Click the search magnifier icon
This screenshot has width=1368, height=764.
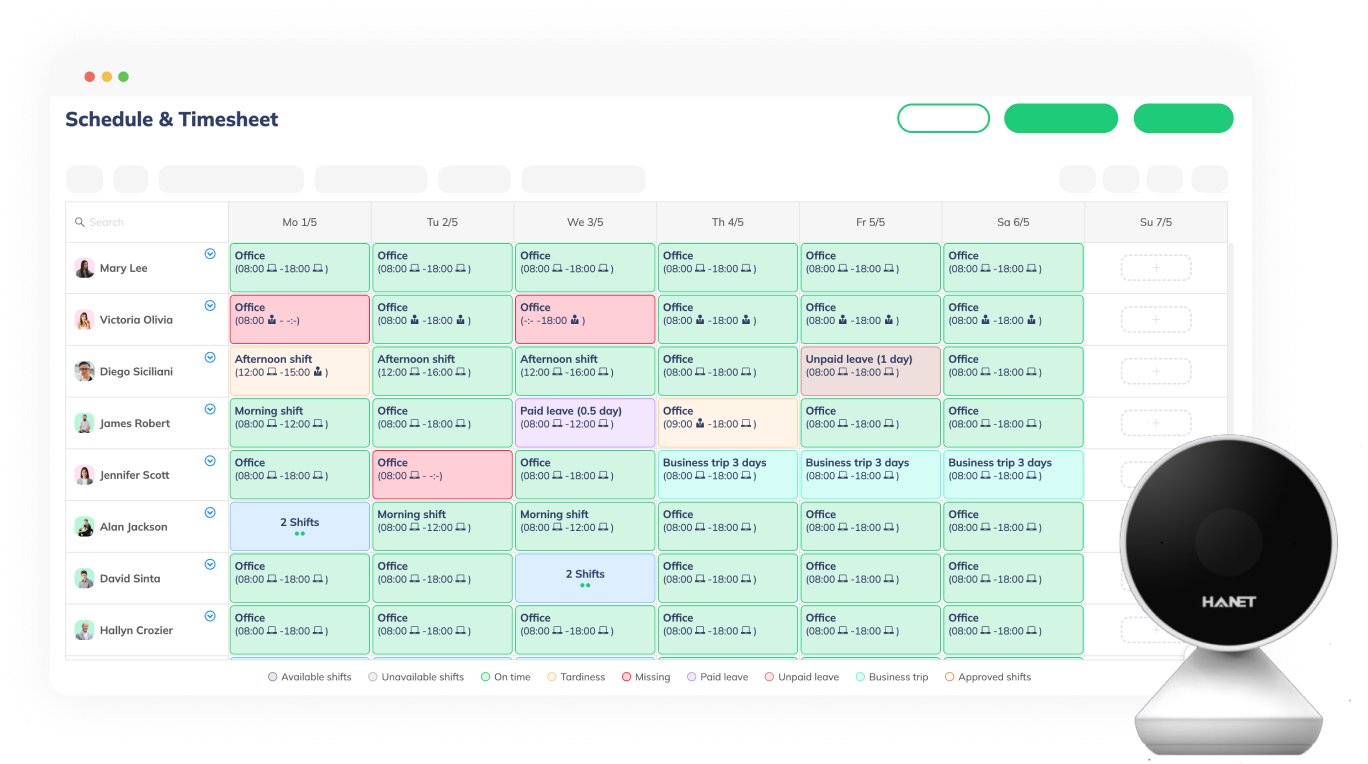(80, 222)
